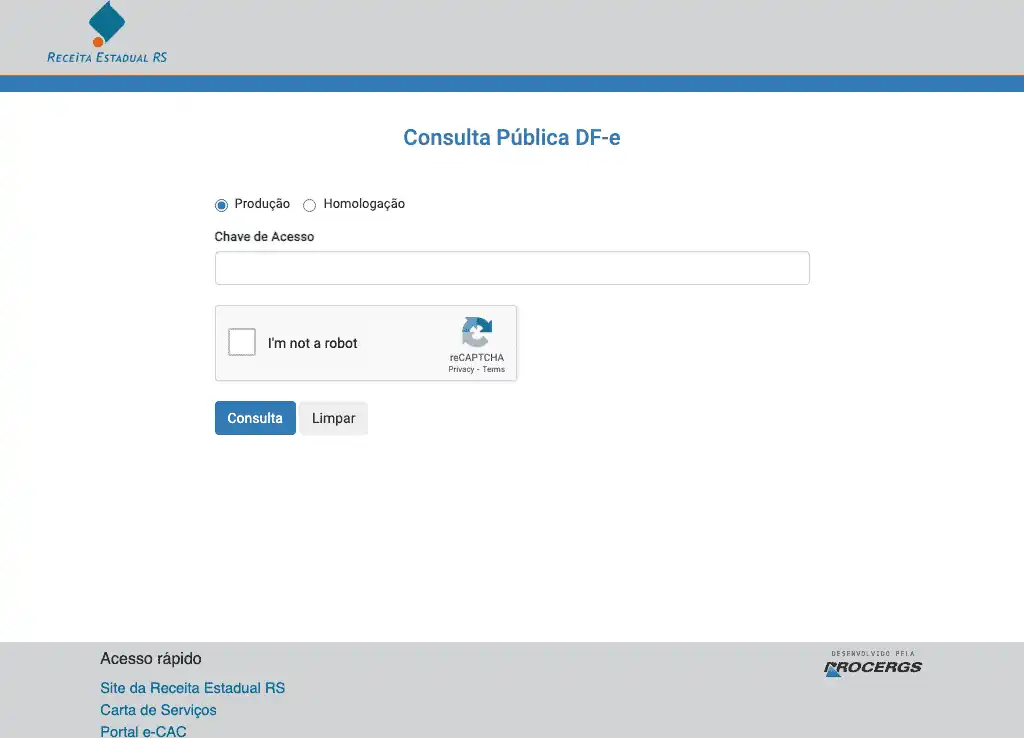
Task: Go to the Carta de Serviços link
Action: (158, 710)
